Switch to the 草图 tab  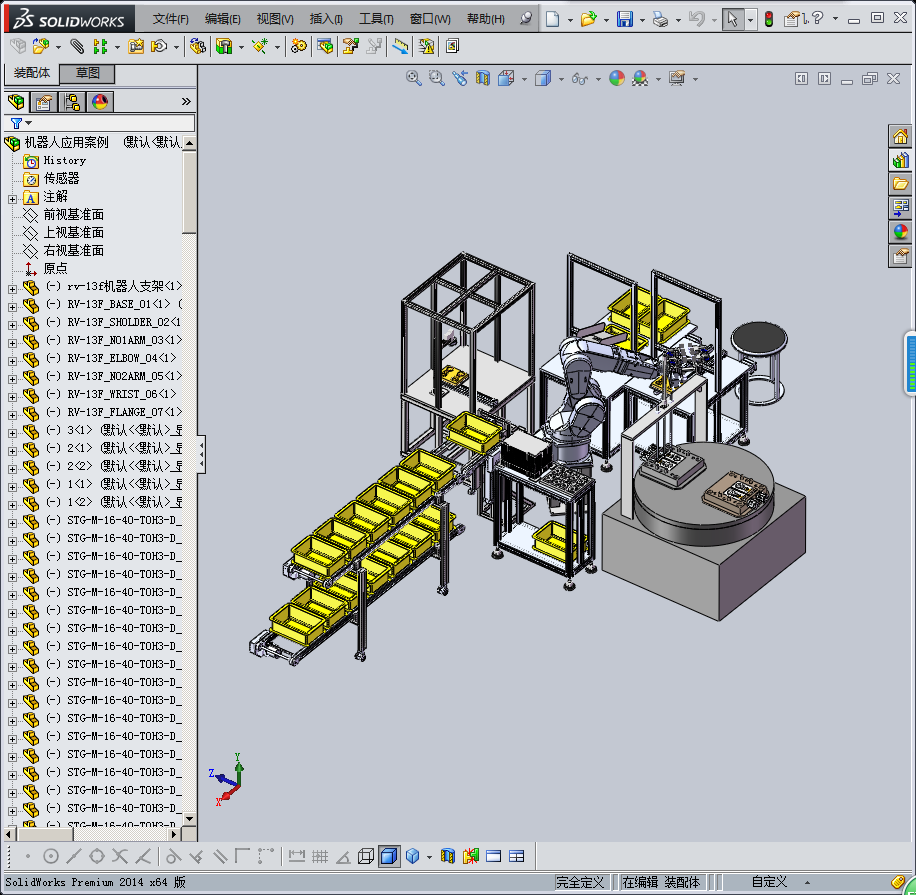88,73
